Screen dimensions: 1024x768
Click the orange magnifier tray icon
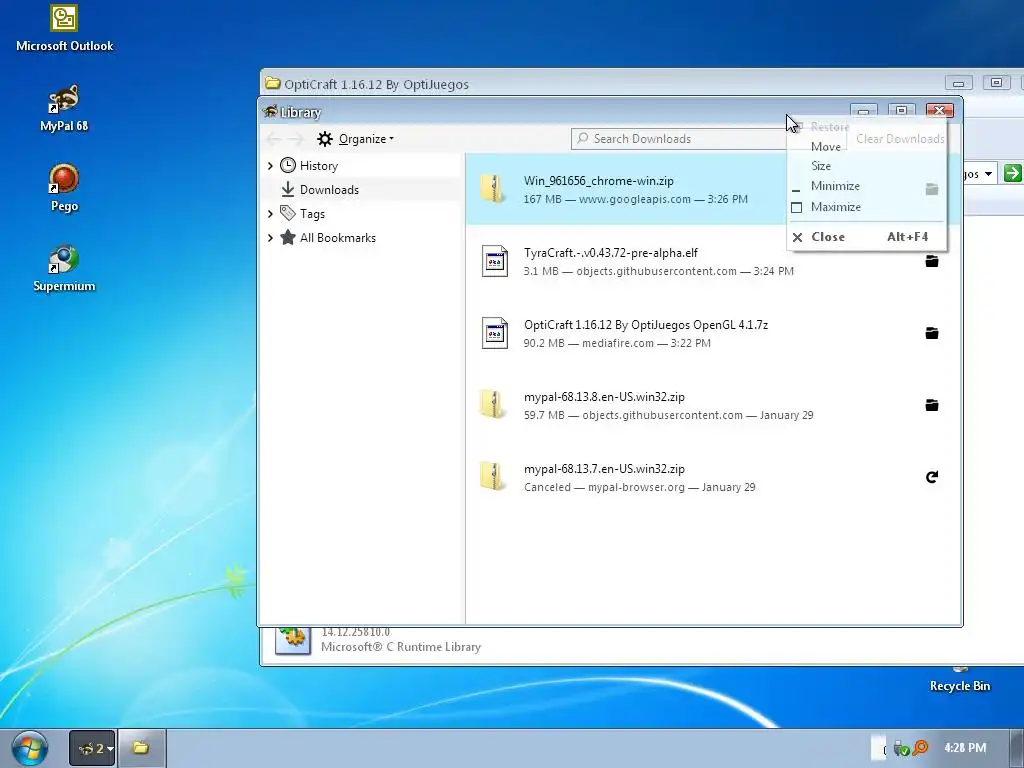click(x=920, y=748)
